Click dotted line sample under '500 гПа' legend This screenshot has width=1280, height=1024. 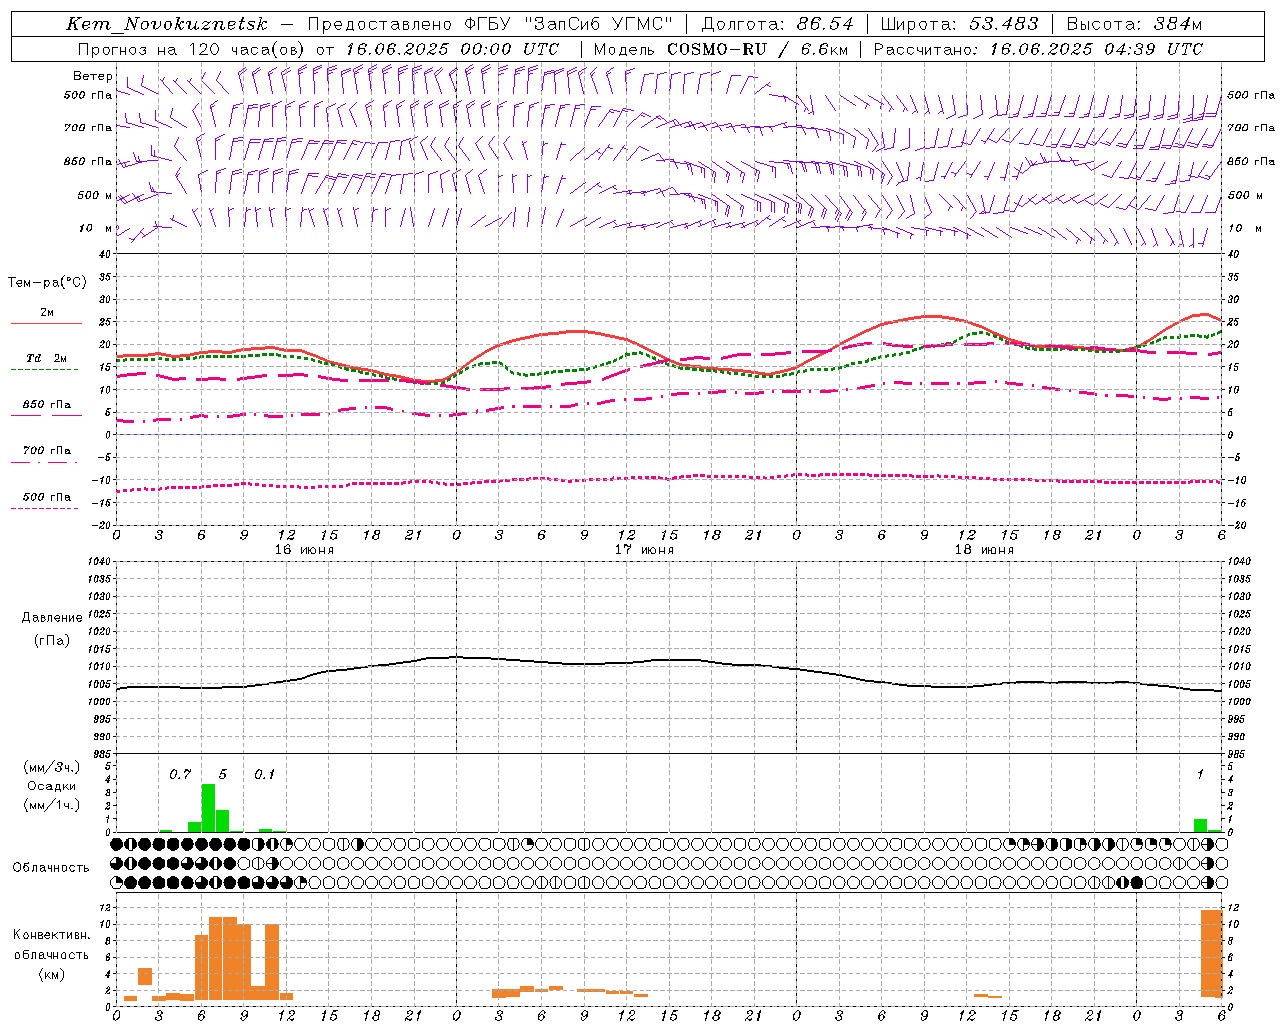pos(45,508)
